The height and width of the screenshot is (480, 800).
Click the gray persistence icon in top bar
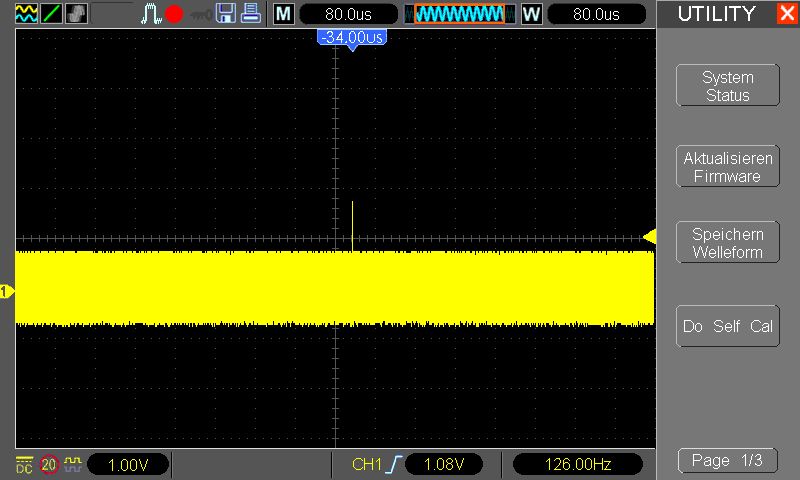pyautogui.click(x=76, y=14)
